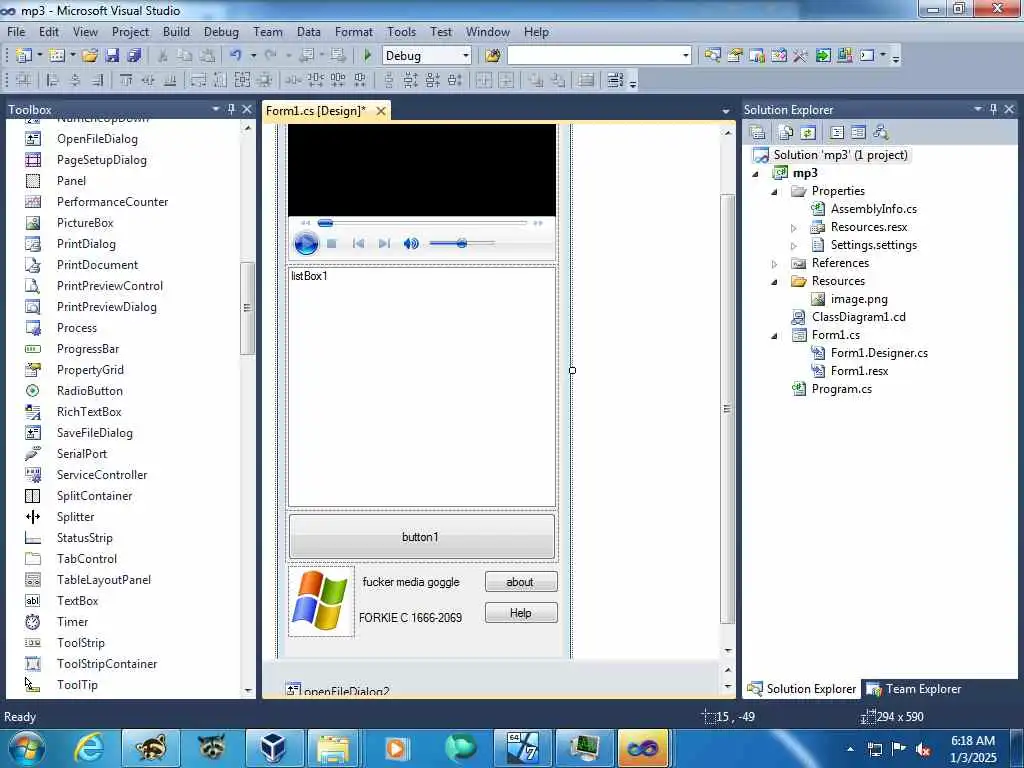
Task: Pick the TextBox control from Toolbox
Action: pyautogui.click(x=77, y=601)
